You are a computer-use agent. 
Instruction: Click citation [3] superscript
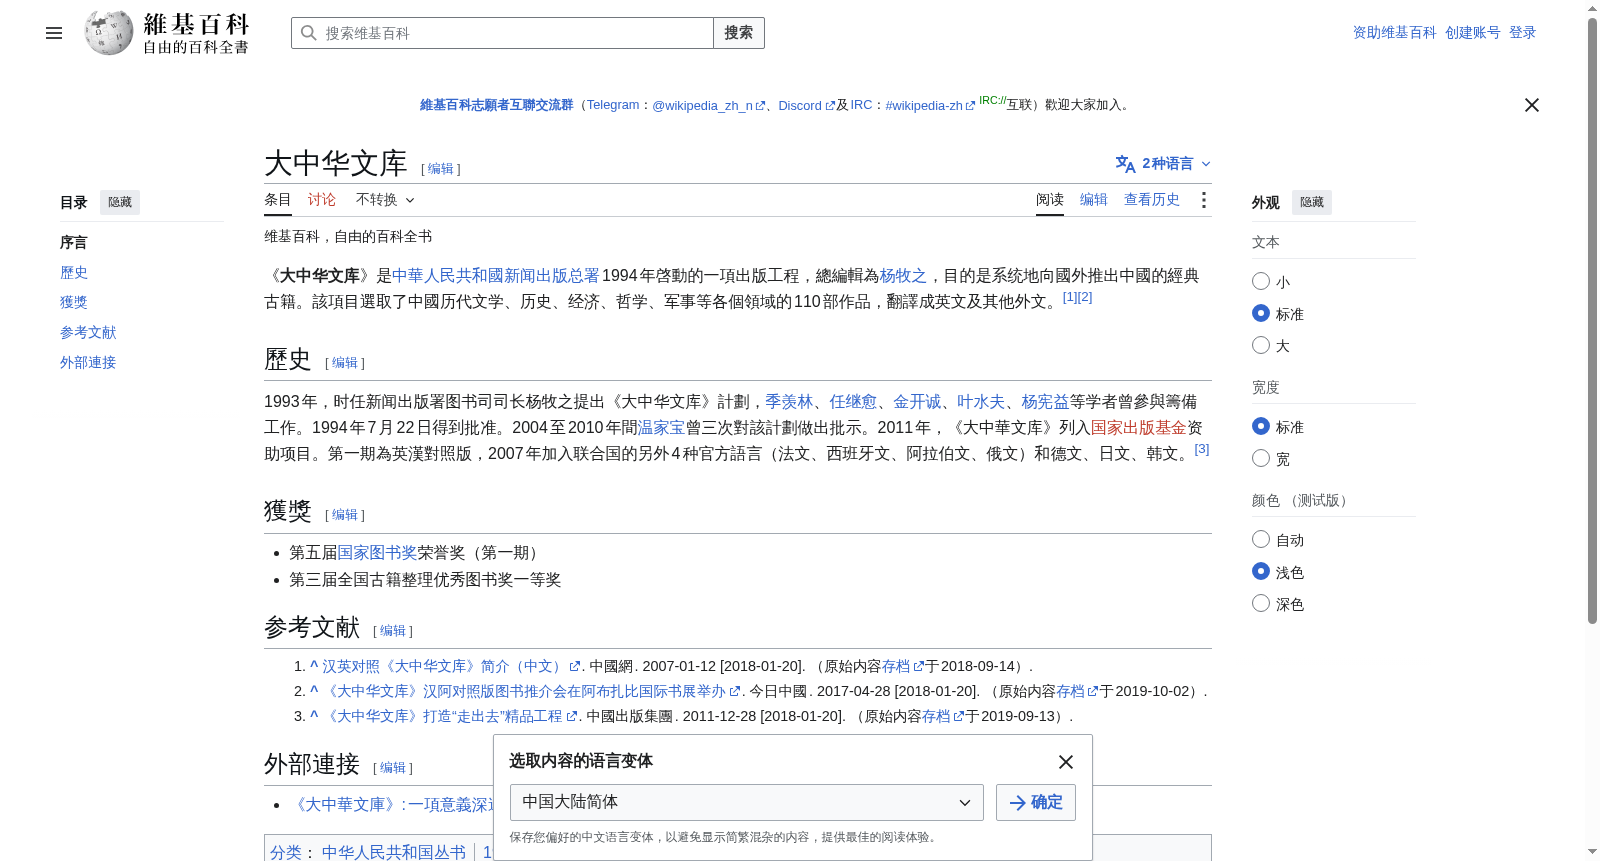point(1202,450)
